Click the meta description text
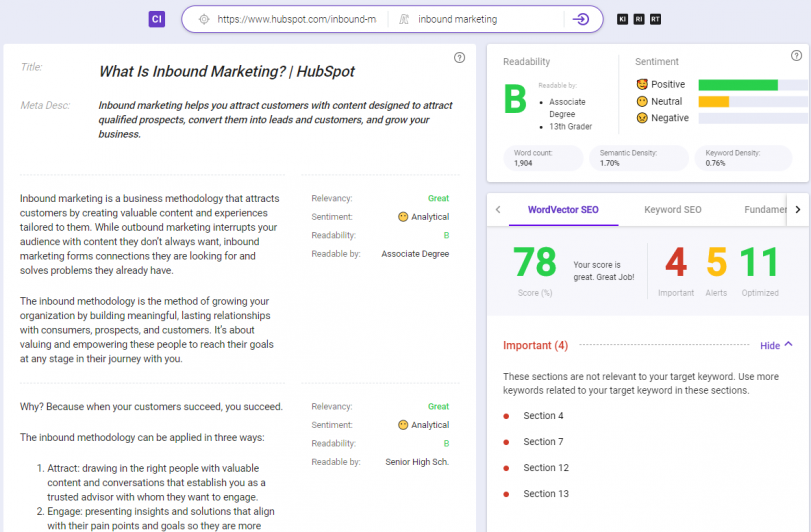 coord(275,119)
